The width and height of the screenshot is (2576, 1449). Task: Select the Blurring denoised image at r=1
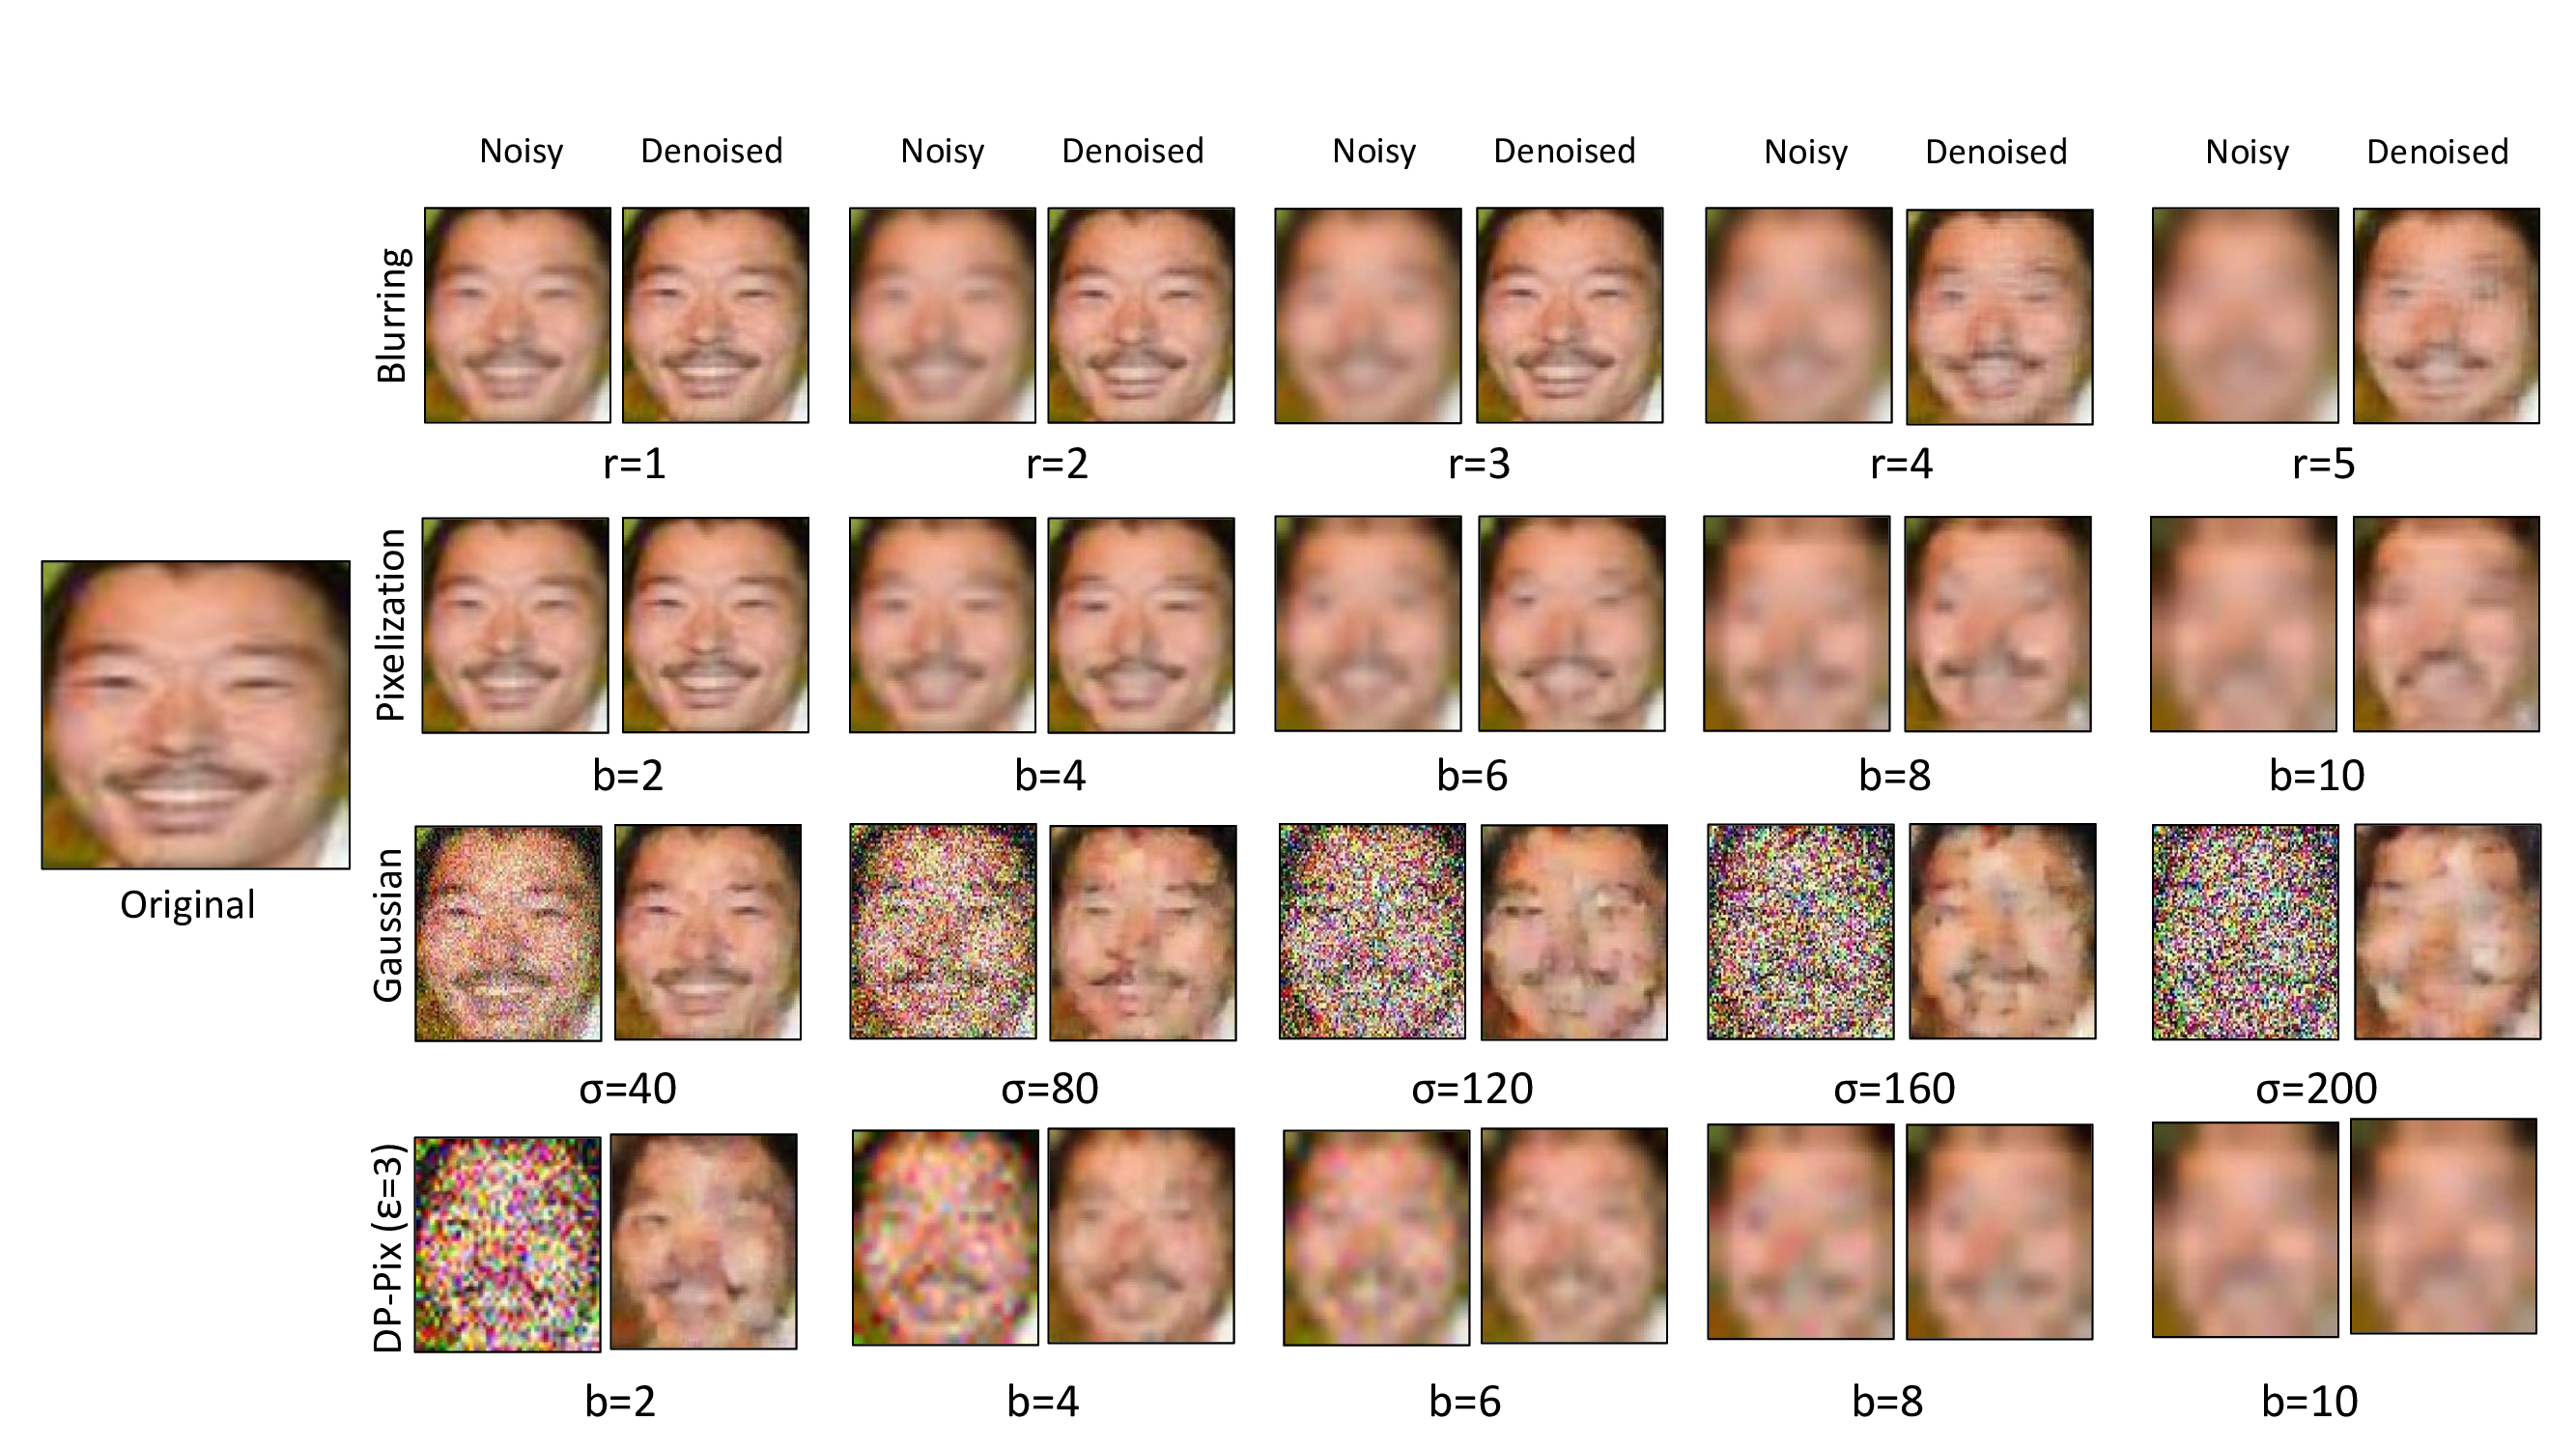point(716,315)
